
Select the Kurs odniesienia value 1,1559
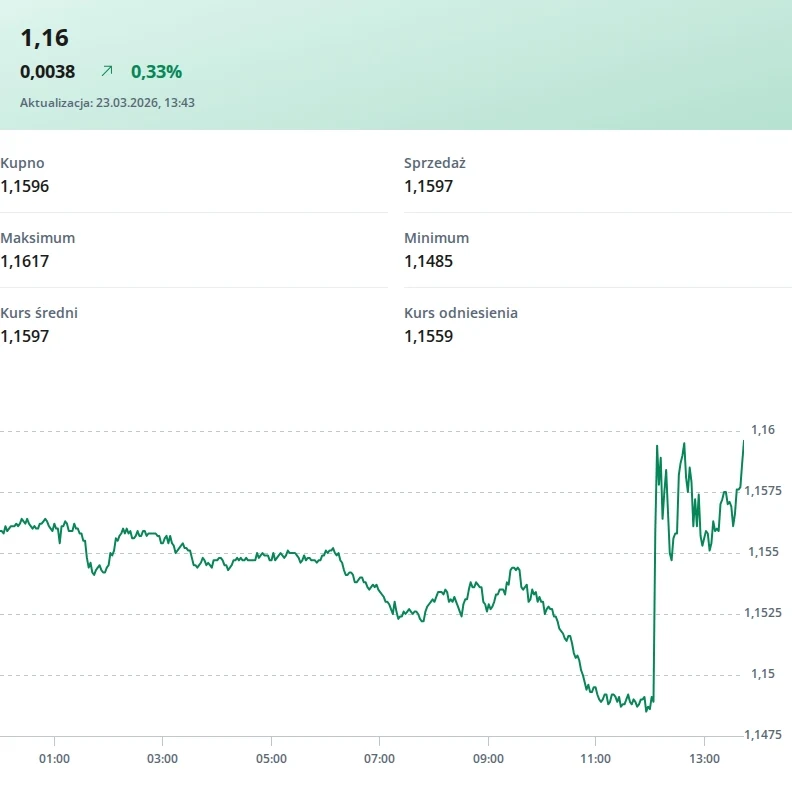(429, 336)
